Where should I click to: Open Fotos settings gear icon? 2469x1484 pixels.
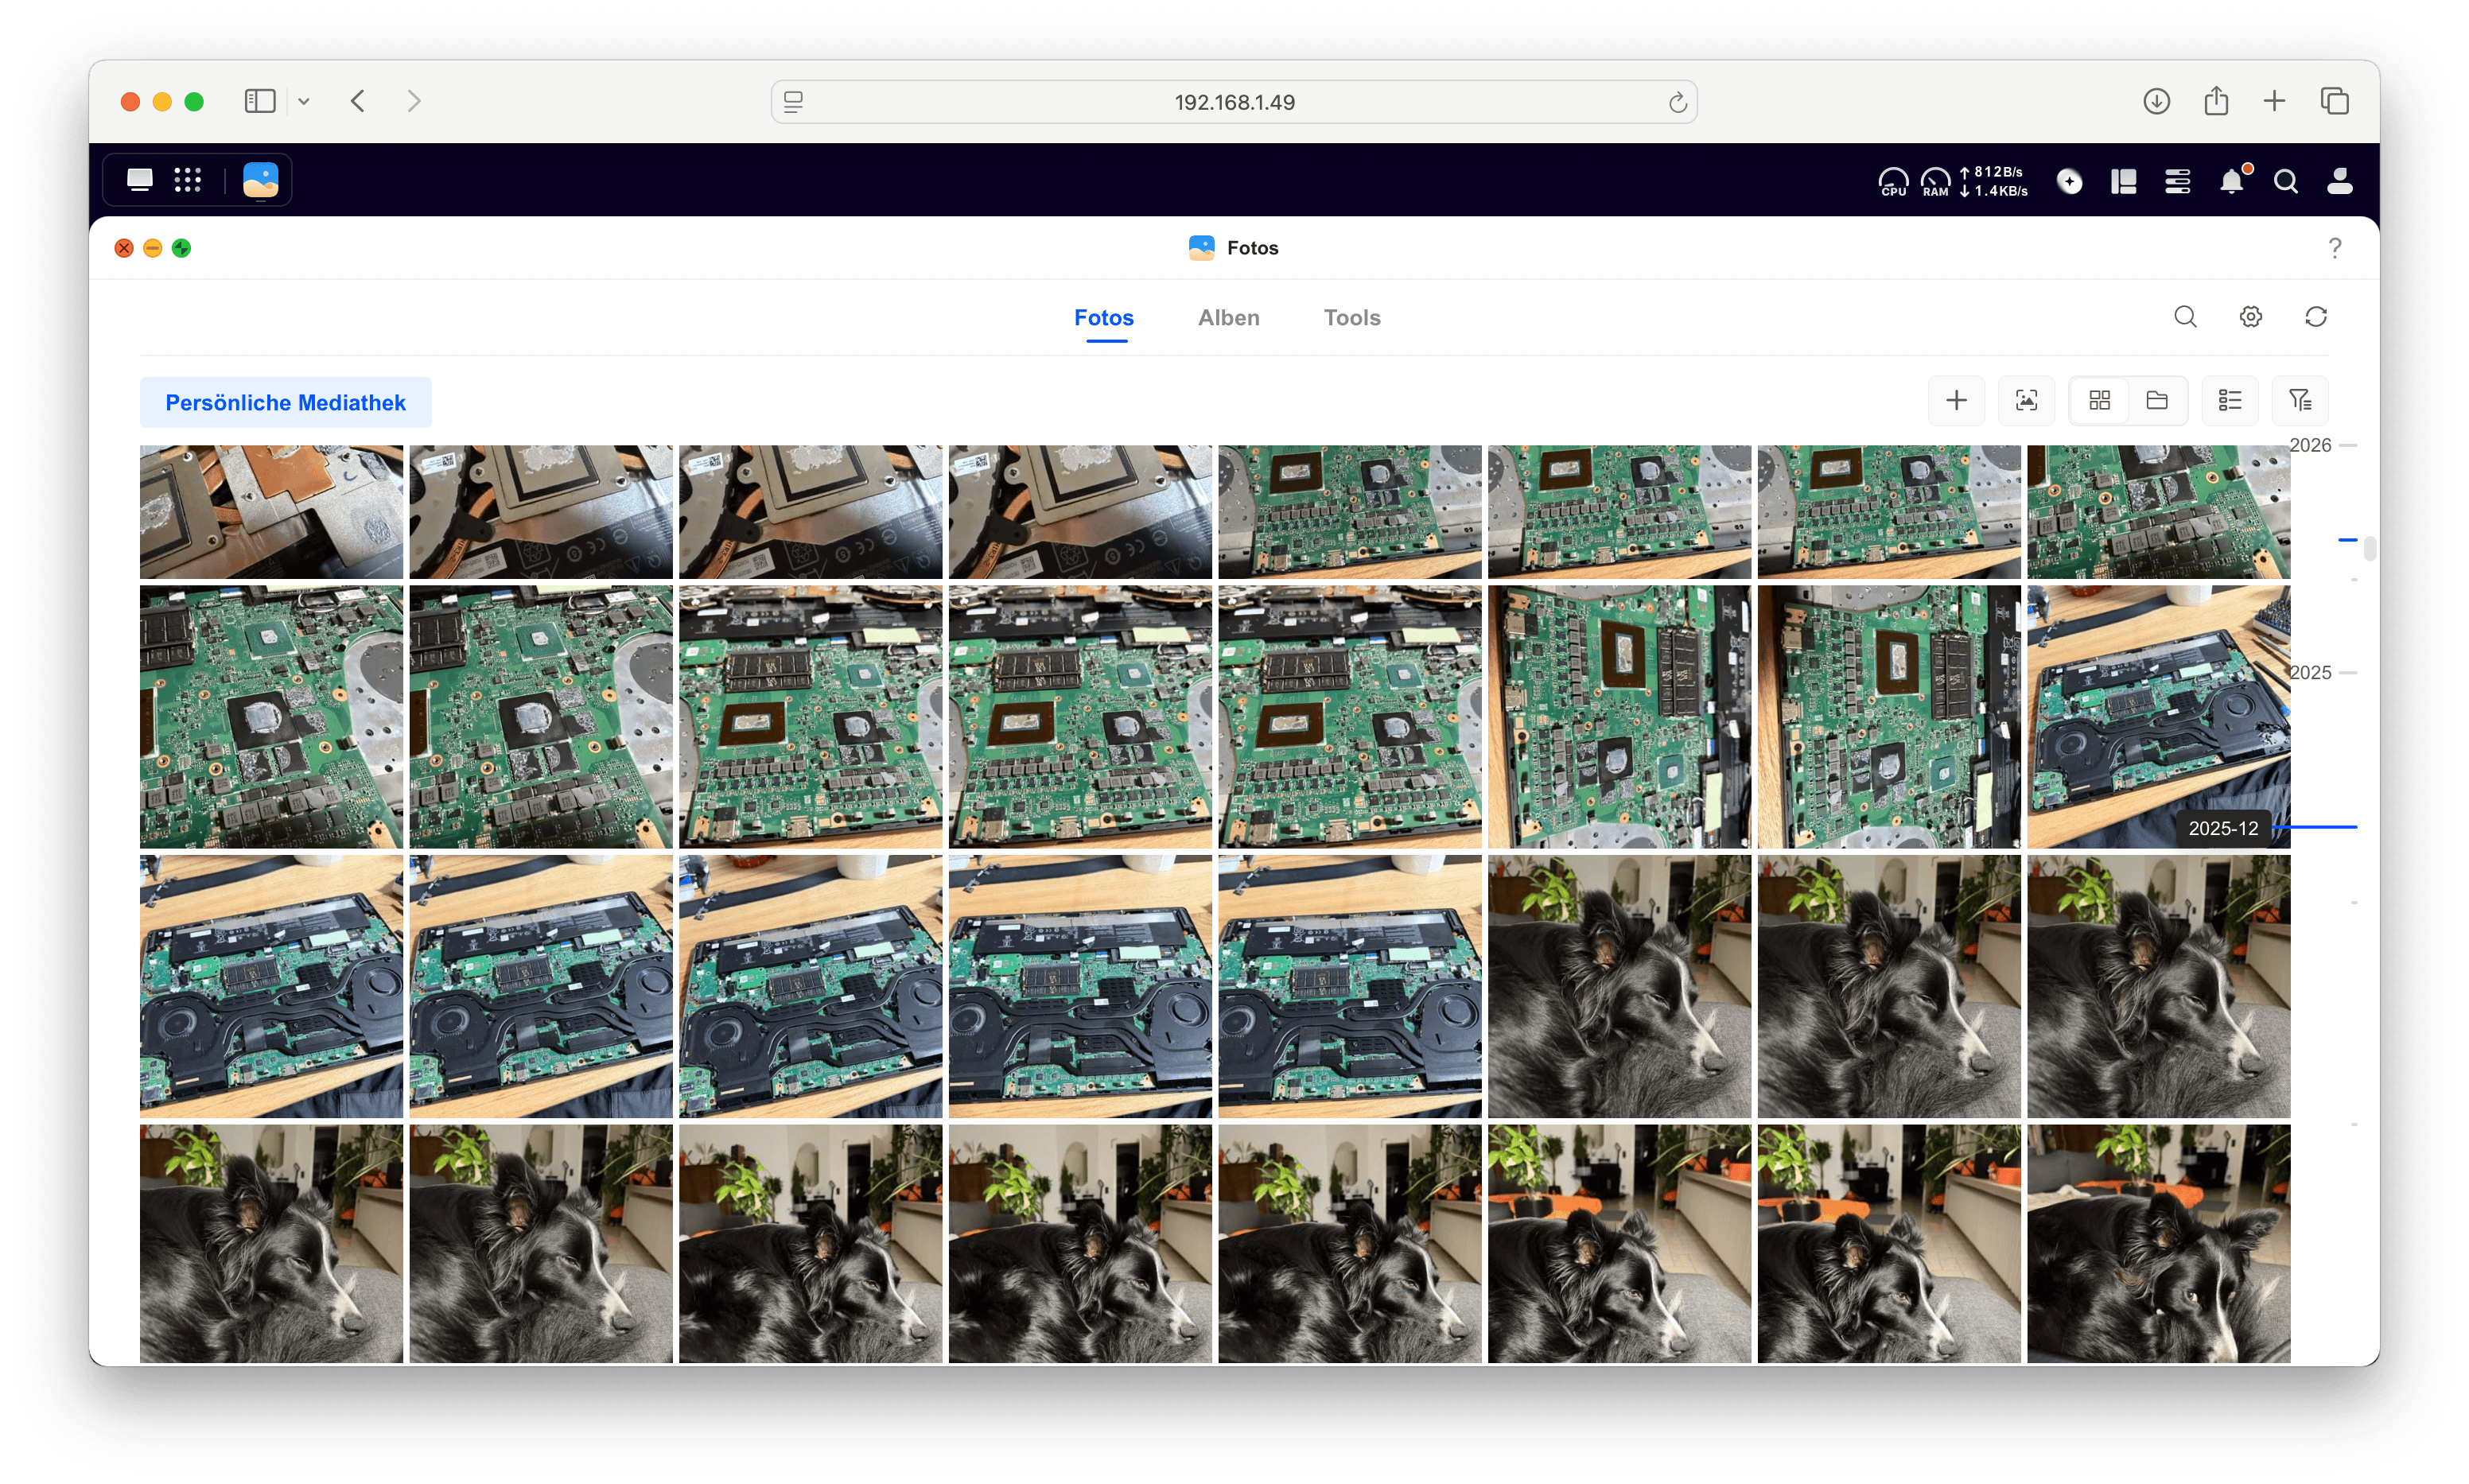2250,317
